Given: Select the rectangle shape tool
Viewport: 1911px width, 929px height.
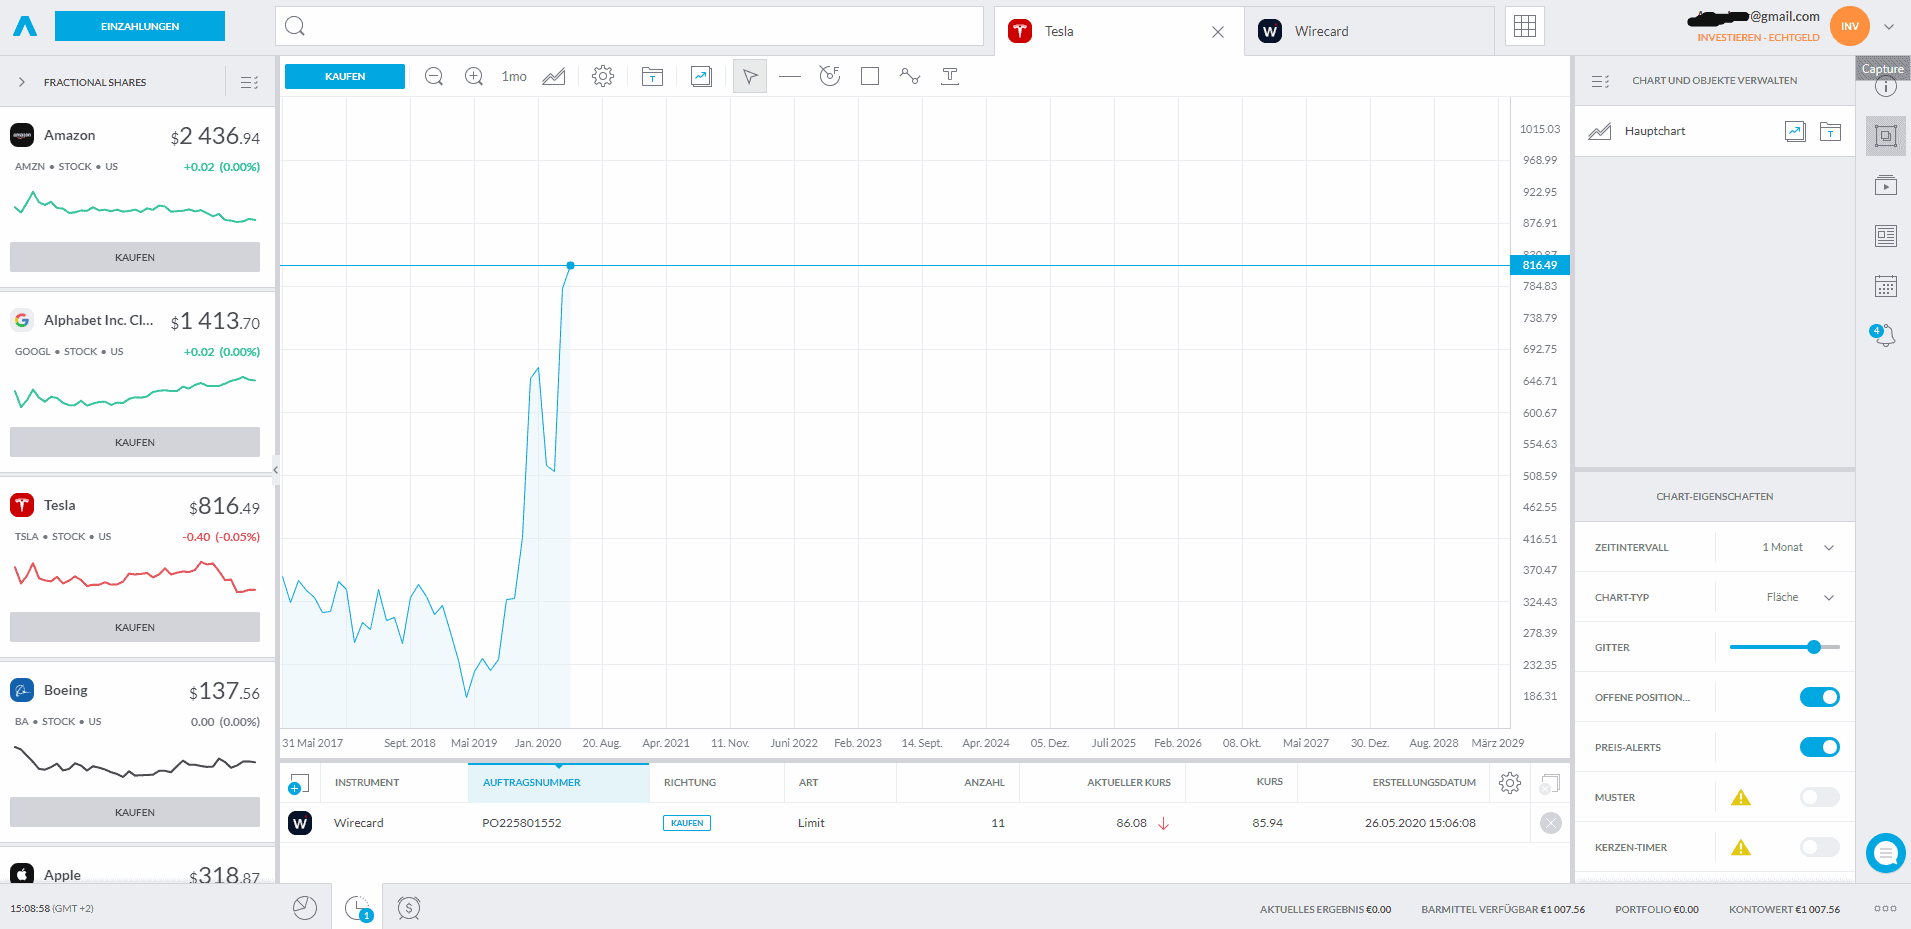Looking at the screenshot, I should point(870,76).
